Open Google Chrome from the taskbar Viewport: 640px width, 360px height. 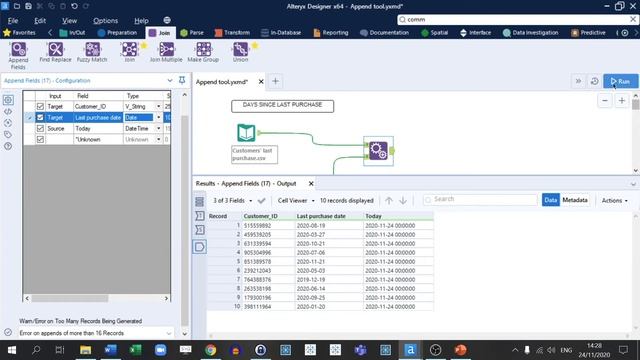click(x=211, y=350)
